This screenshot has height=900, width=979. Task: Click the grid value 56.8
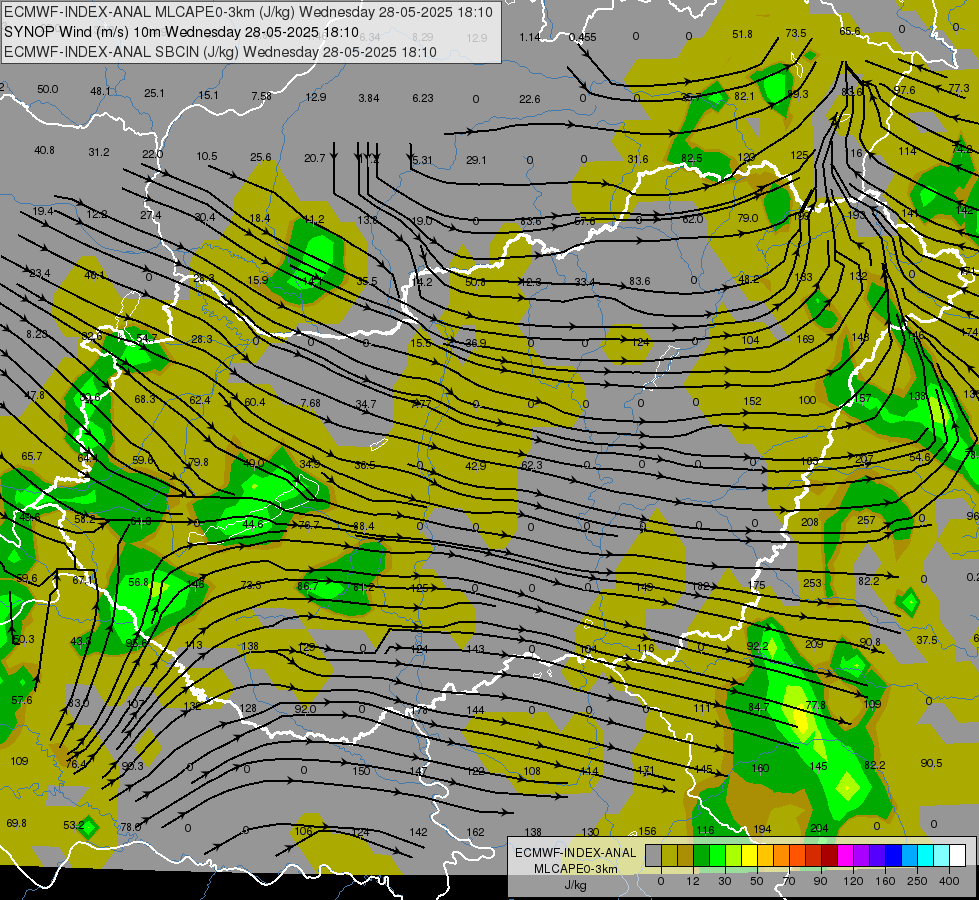click(x=139, y=582)
